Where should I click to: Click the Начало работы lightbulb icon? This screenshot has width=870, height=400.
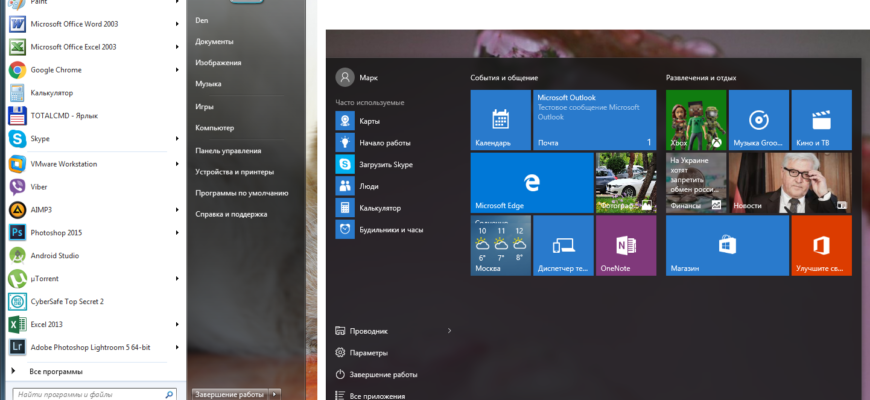point(345,143)
